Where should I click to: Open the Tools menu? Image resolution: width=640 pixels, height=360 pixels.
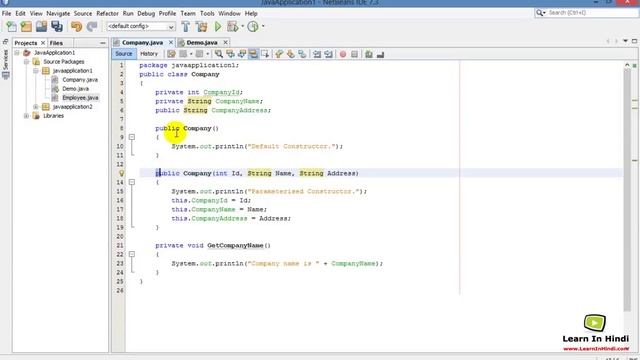pyautogui.click(x=207, y=13)
